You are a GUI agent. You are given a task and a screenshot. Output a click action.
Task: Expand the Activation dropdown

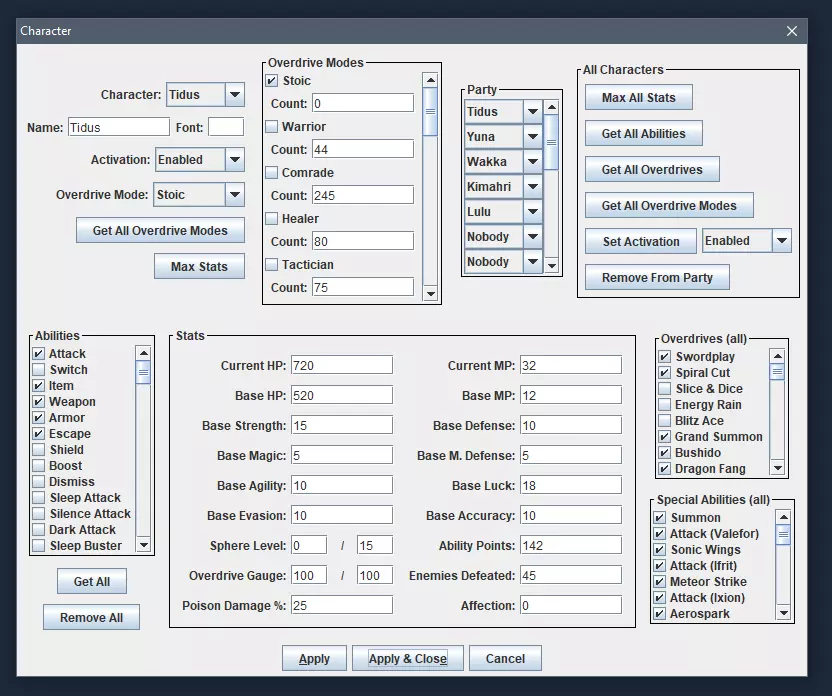coord(234,160)
